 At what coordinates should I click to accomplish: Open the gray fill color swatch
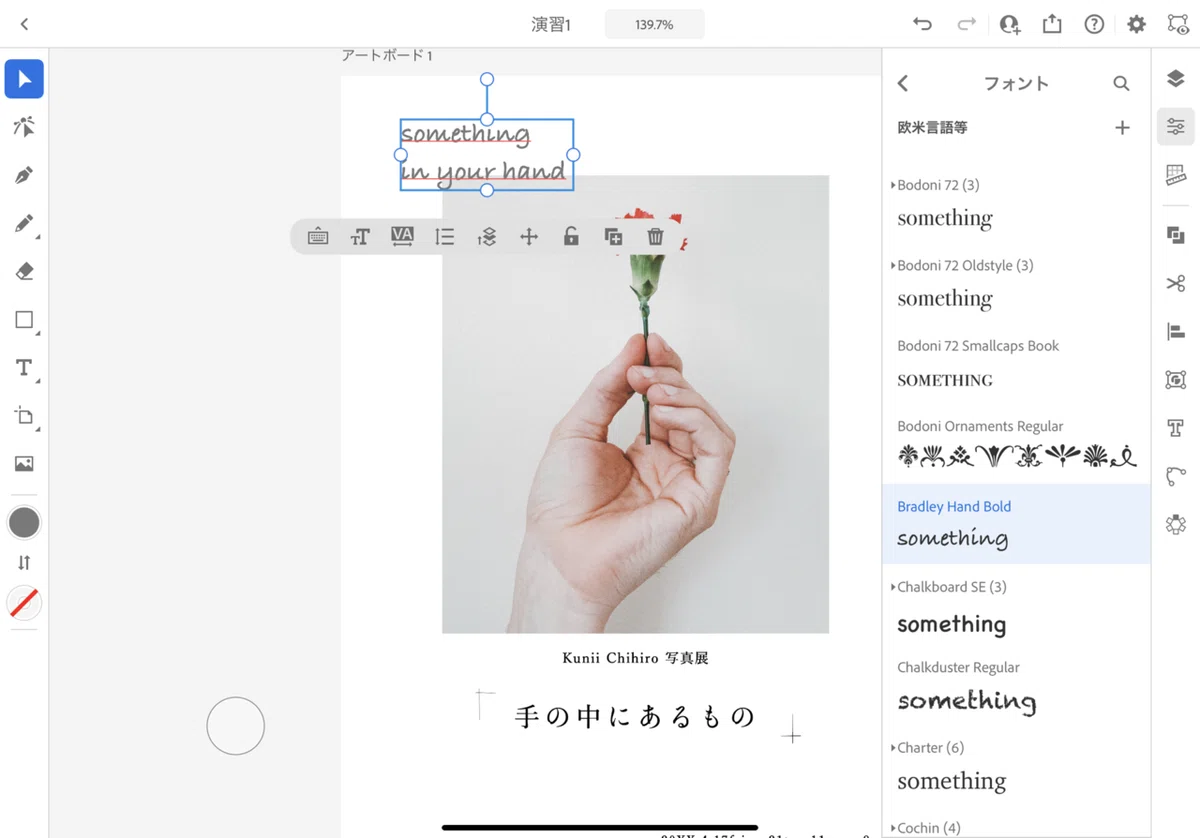click(x=24, y=522)
